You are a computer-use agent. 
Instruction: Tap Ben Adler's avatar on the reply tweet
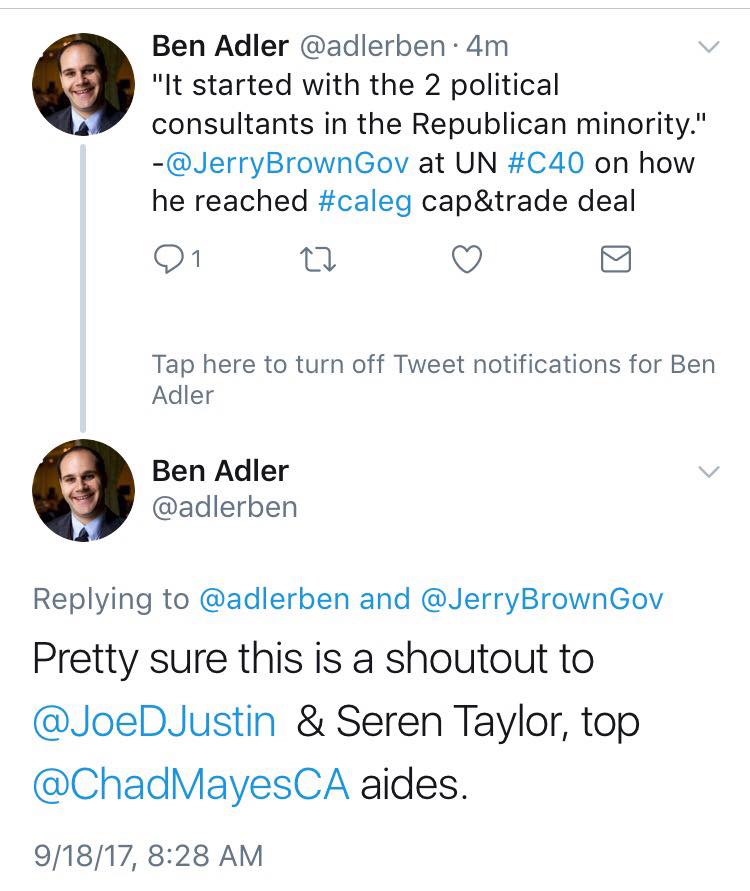83,490
